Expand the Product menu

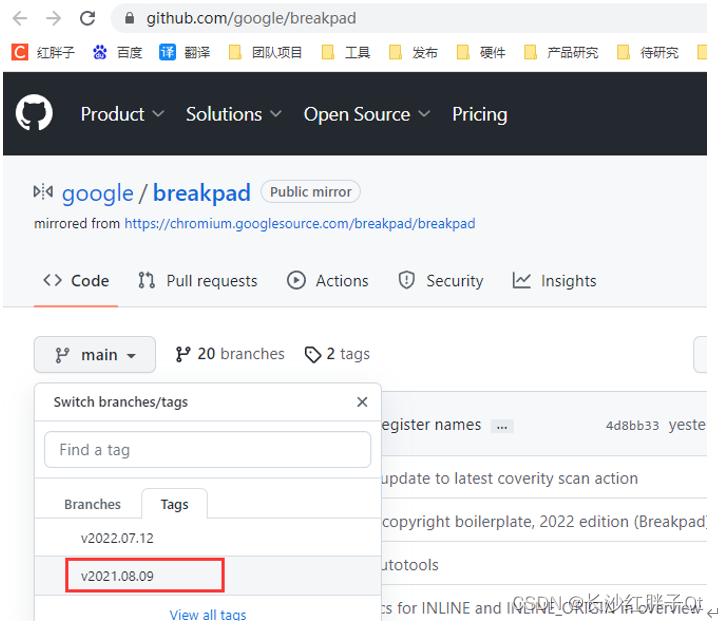click(x=122, y=114)
